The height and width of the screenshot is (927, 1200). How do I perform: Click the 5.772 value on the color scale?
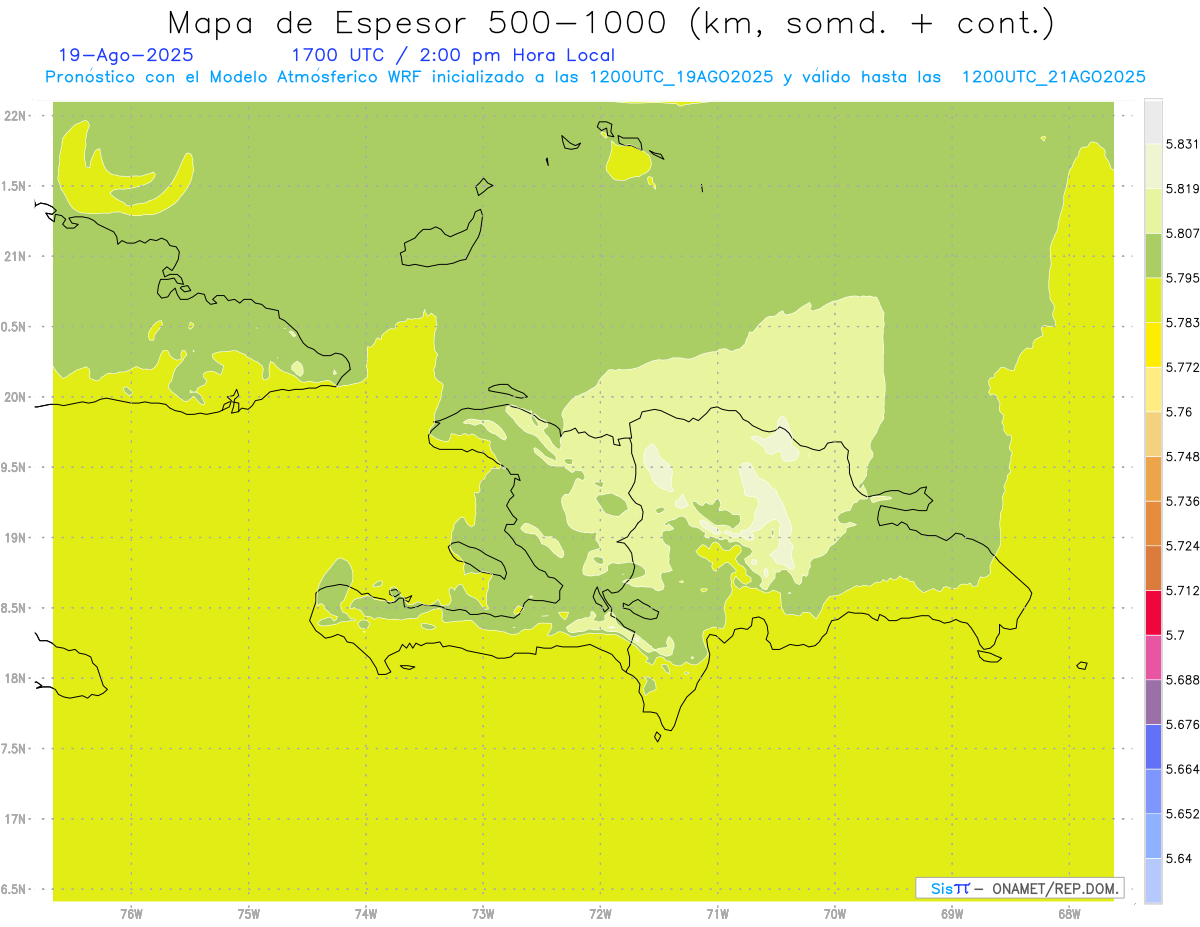coord(1183,367)
